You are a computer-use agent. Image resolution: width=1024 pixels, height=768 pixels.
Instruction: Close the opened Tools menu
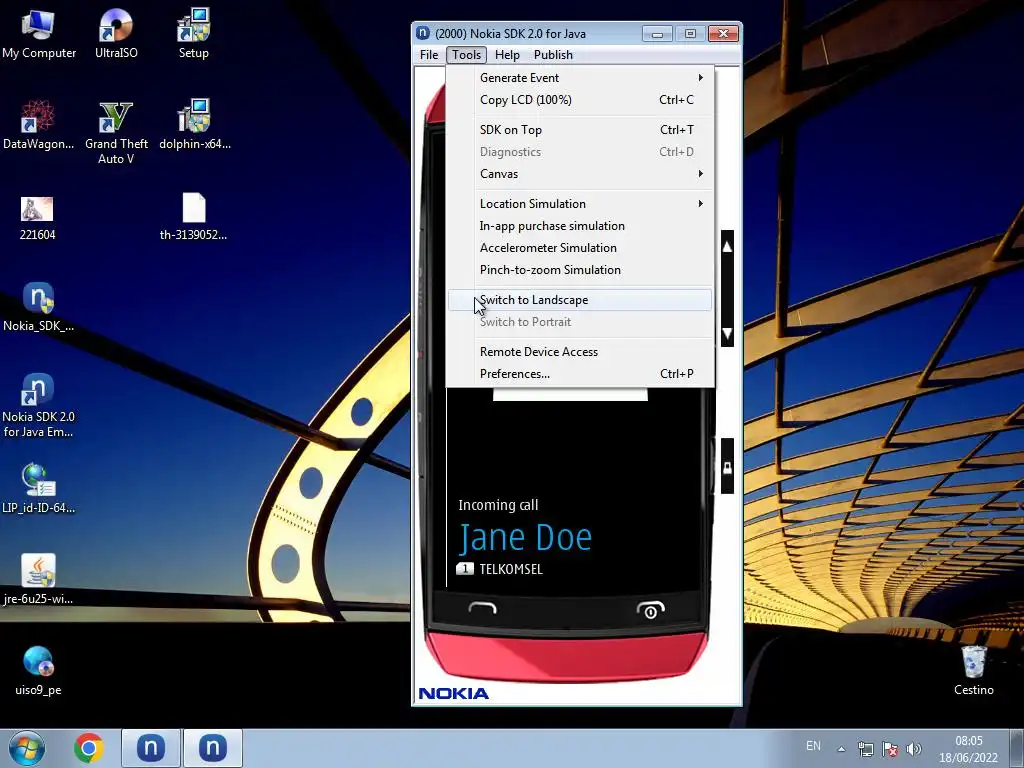(466, 55)
